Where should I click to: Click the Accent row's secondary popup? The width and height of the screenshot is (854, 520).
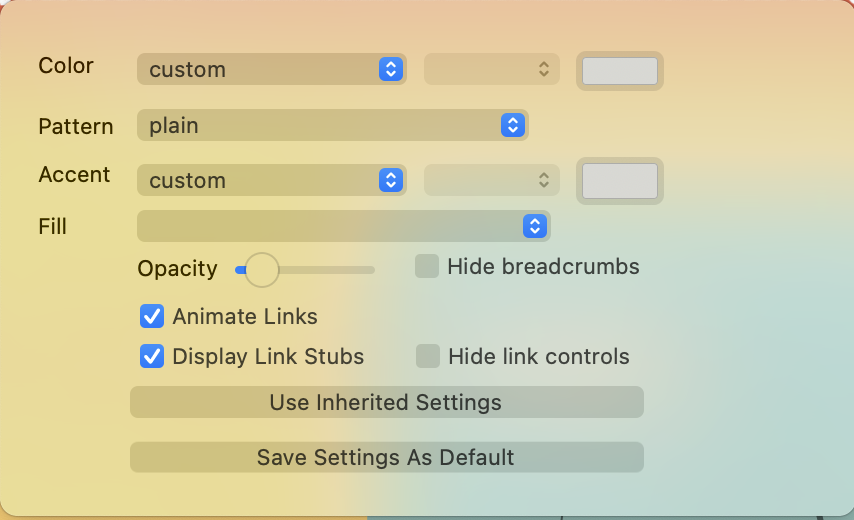(491, 180)
